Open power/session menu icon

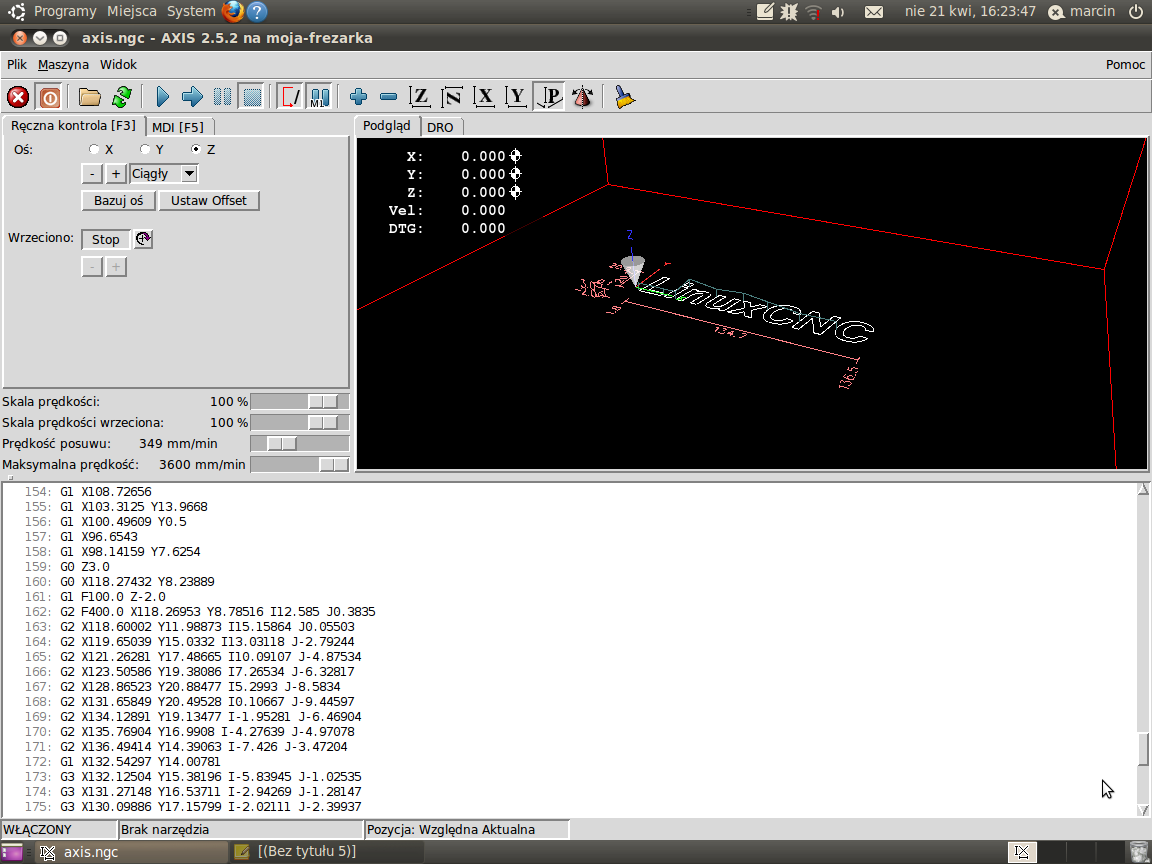(x=1136, y=11)
